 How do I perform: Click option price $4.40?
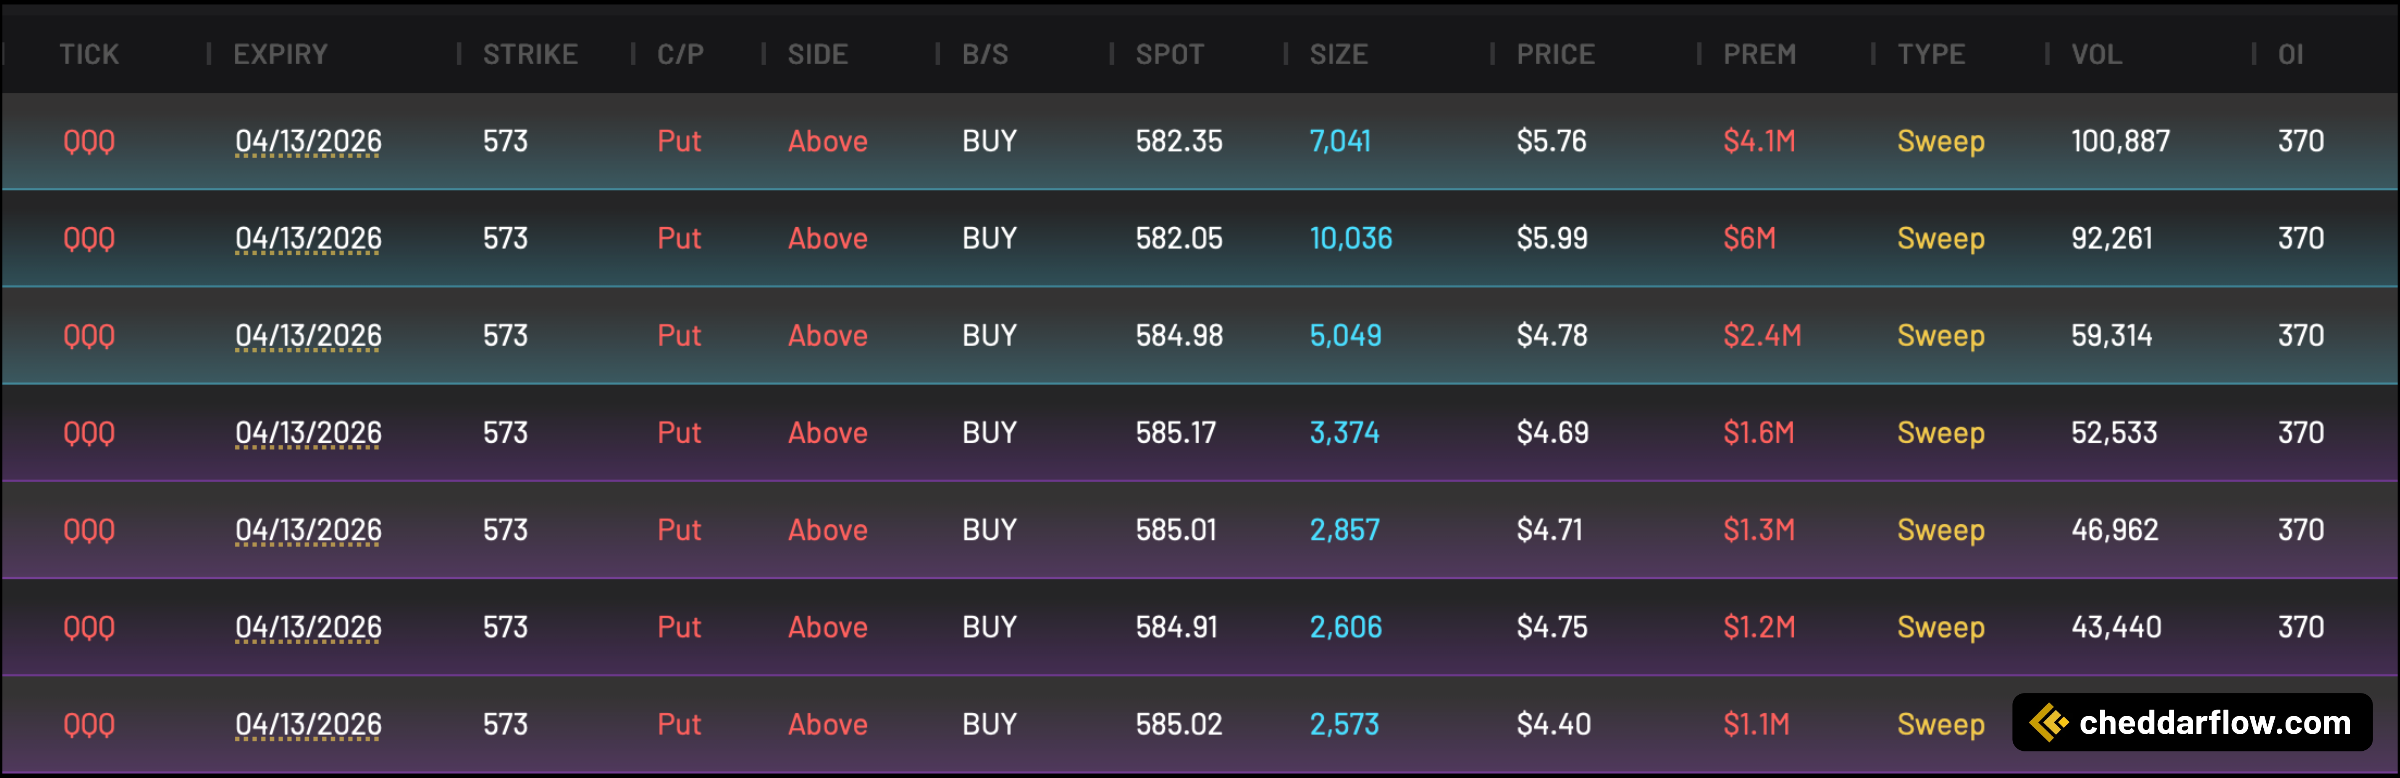(x=1554, y=724)
